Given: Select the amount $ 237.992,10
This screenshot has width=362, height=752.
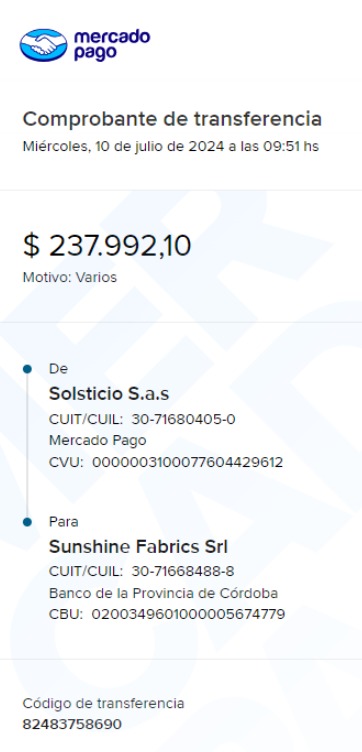Looking at the screenshot, I should (107, 246).
